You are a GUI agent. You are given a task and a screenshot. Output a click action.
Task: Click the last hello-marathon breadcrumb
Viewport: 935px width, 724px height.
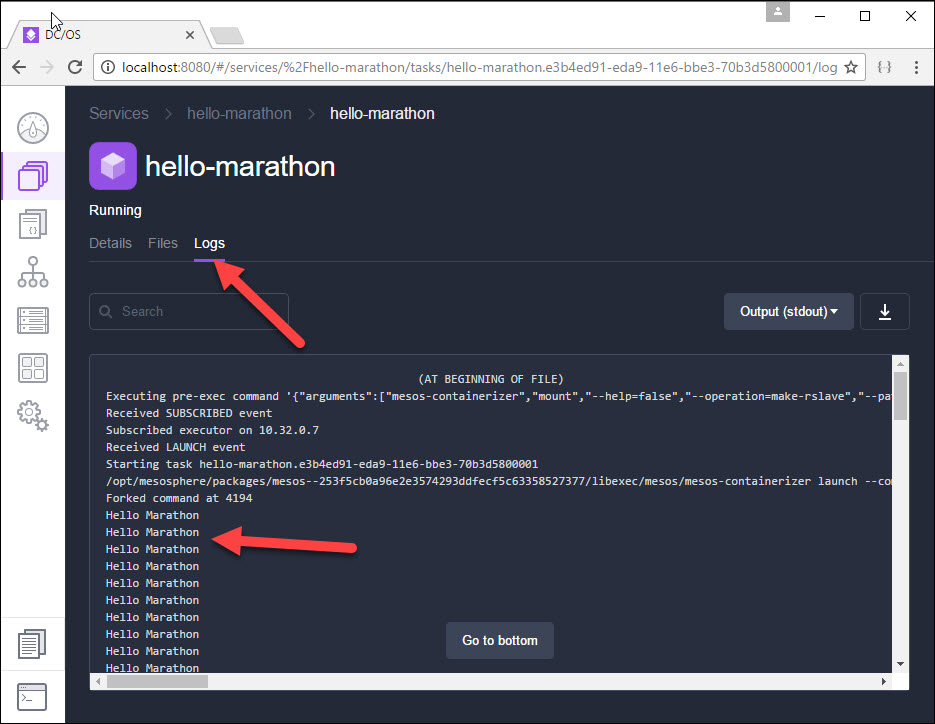(382, 113)
